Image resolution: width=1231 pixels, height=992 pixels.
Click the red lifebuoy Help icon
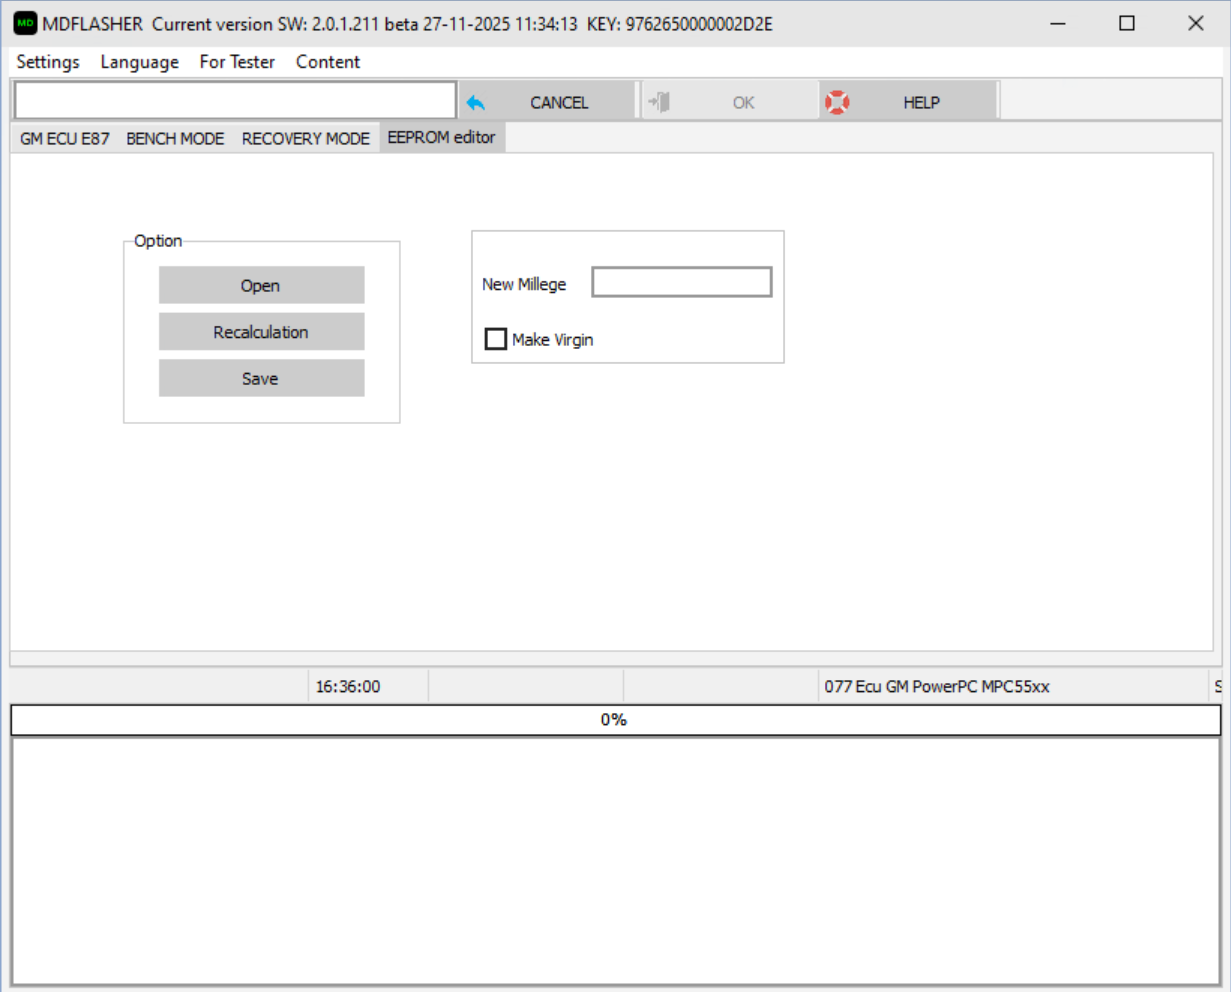pyautogui.click(x=837, y=102)
